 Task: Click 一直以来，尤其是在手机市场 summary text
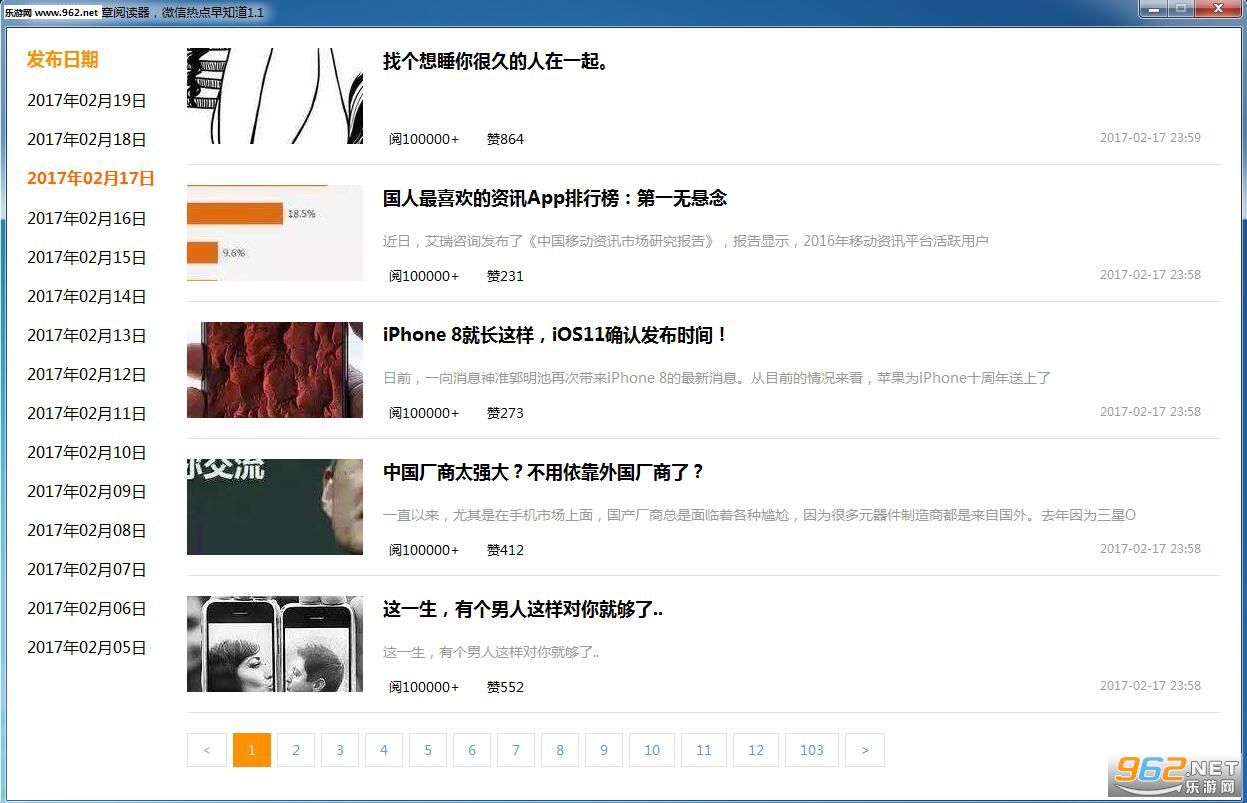pyautogui.click(x=759, y=515)
